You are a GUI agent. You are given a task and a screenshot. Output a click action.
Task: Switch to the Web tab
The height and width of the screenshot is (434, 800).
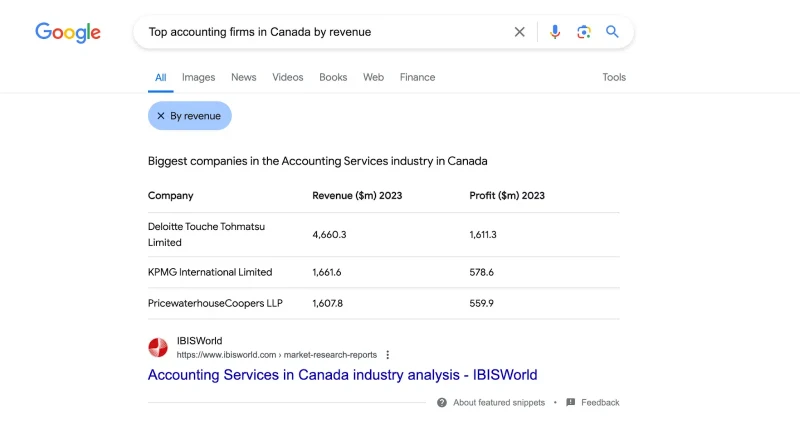point(373,78)
